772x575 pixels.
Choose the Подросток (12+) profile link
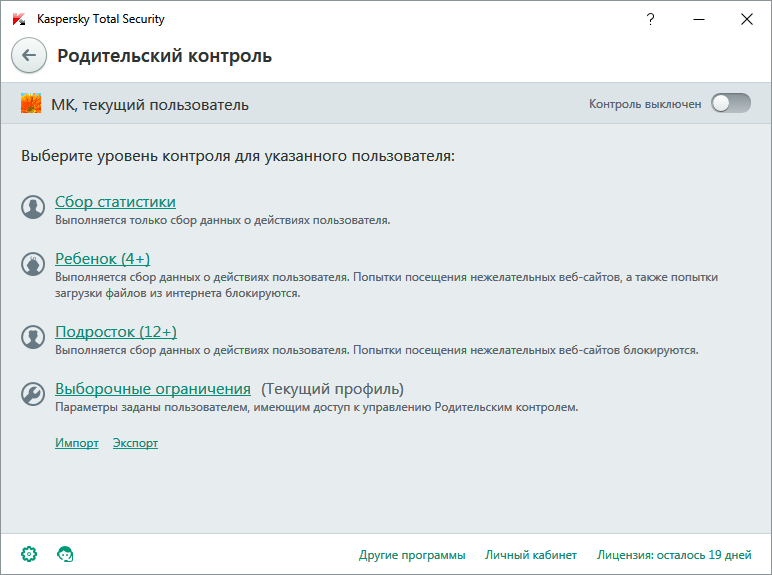click(116, 332)
